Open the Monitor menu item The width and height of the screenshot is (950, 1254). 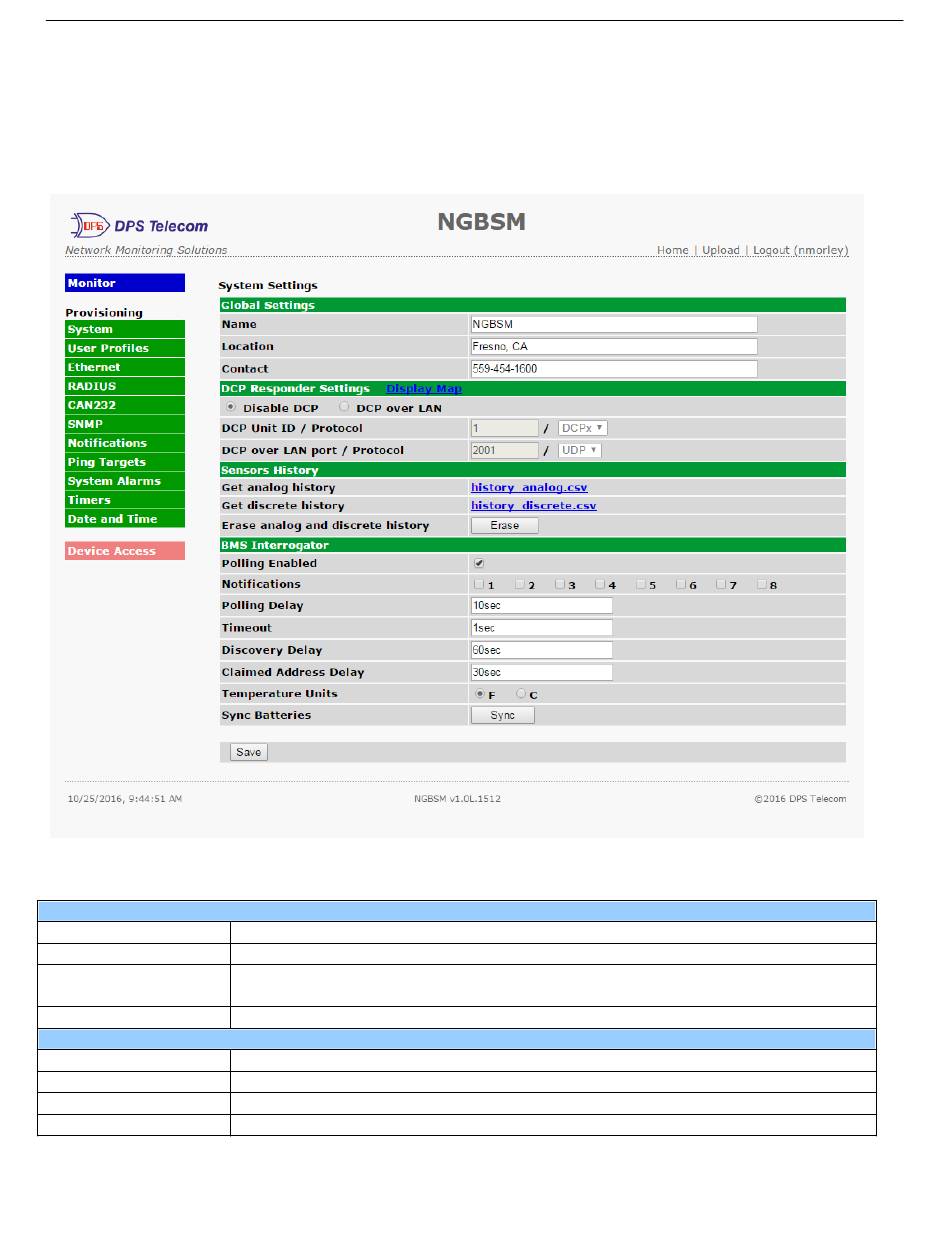[125, 283]
